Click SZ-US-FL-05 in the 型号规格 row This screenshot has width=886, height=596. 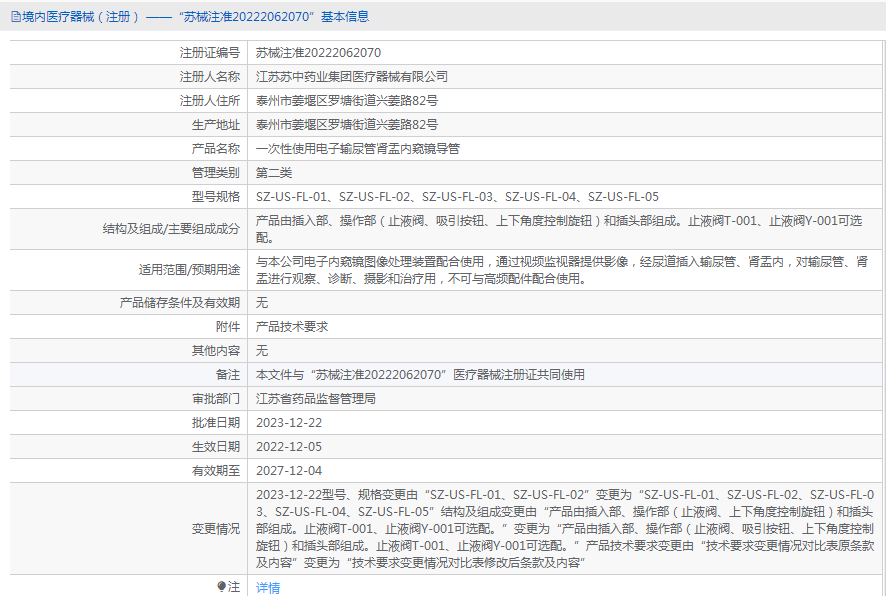tap(623, 197)
